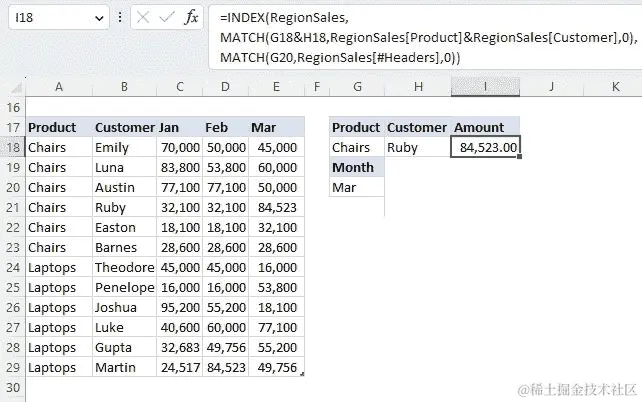642x402 pixels.
Task: Select the Theodore customer cell
Action: [x=124, y=267]
